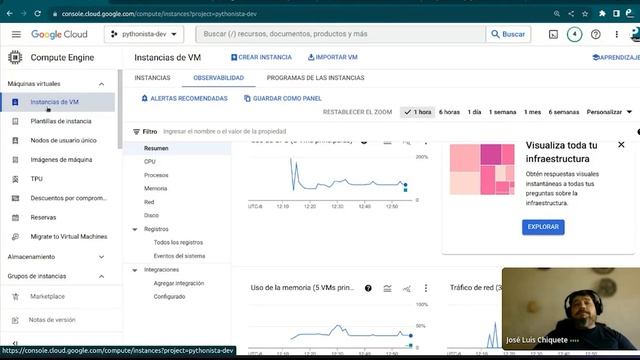640x360 pixels.
Task: Collapse the Grupos de instancias section
Action: click(x=101, y=276)
